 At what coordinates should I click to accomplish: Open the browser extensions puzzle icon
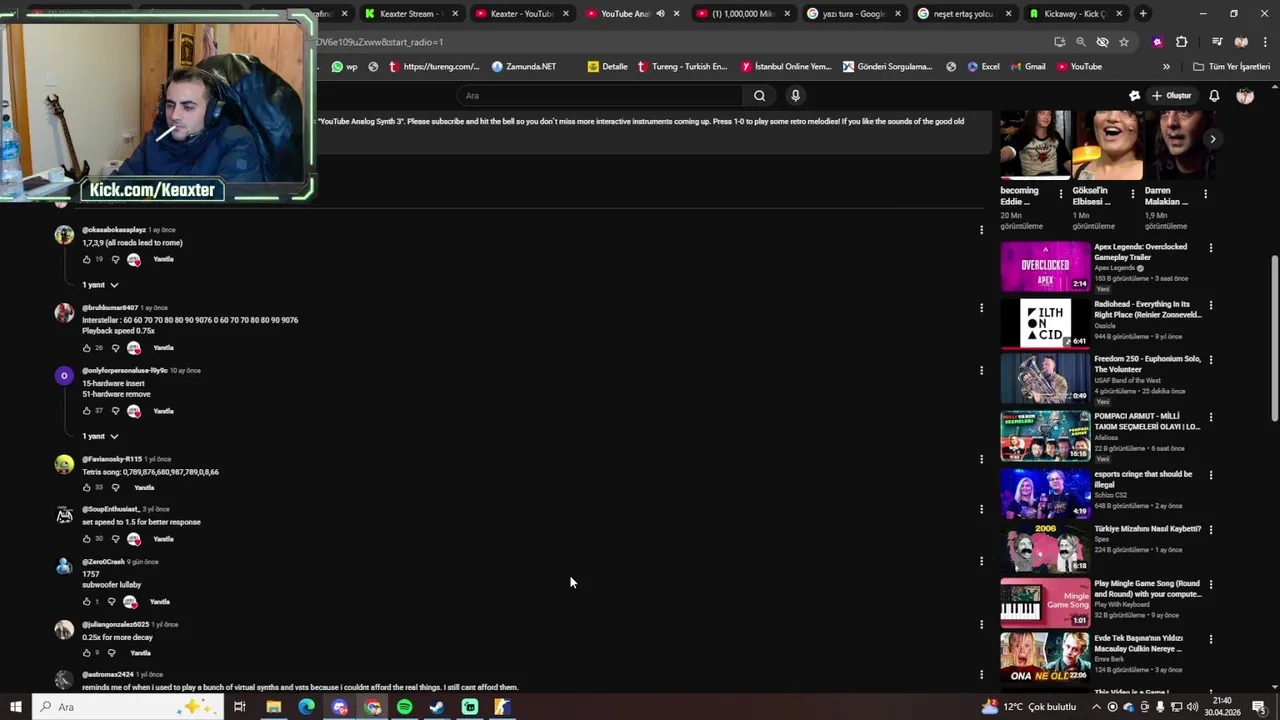coord(1181,42)
